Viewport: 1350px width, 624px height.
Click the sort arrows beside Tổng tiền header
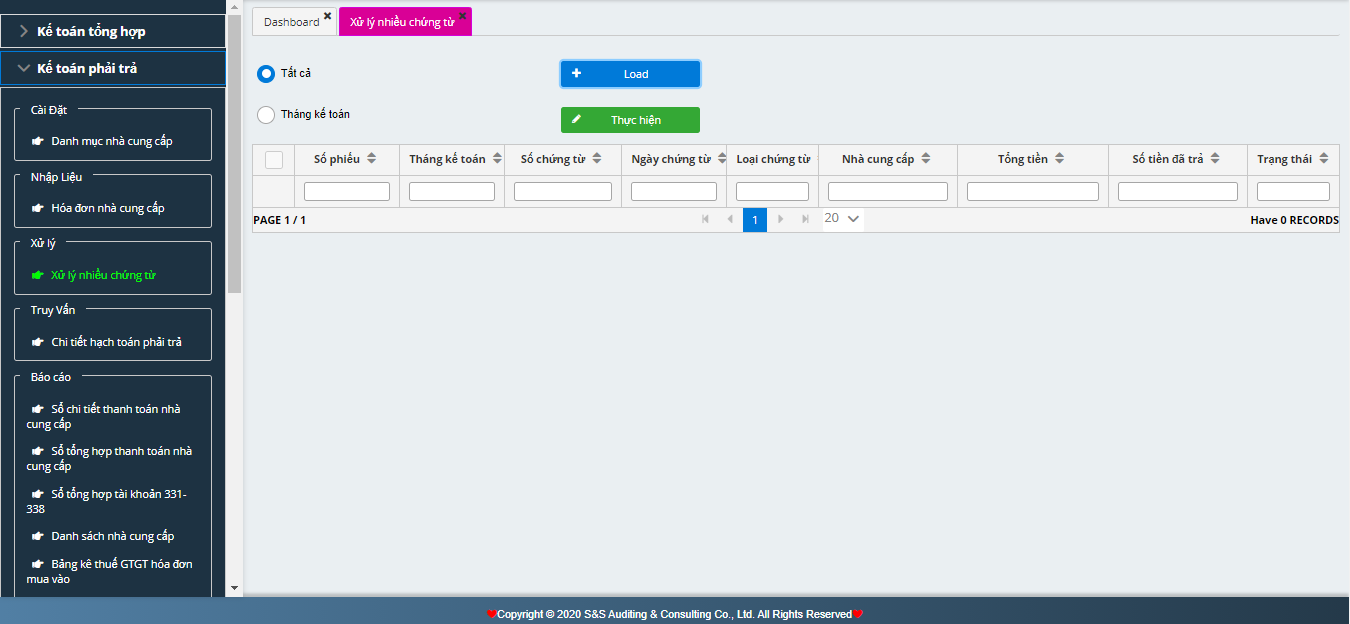[x=1059, y=159]
